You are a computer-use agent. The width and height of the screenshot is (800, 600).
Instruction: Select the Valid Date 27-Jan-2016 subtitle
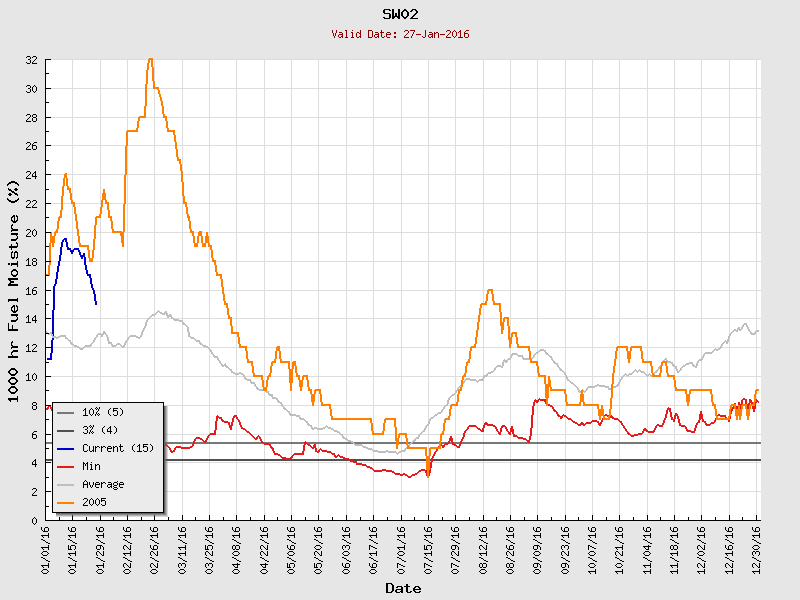pos(400,34)
